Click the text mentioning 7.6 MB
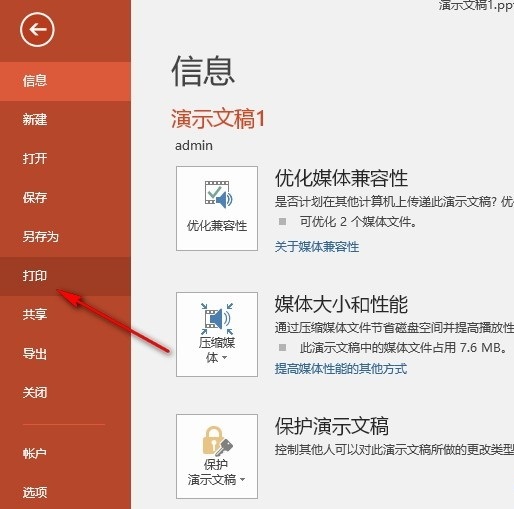Screen dimensions: 514x509 [x=404, y=348]
